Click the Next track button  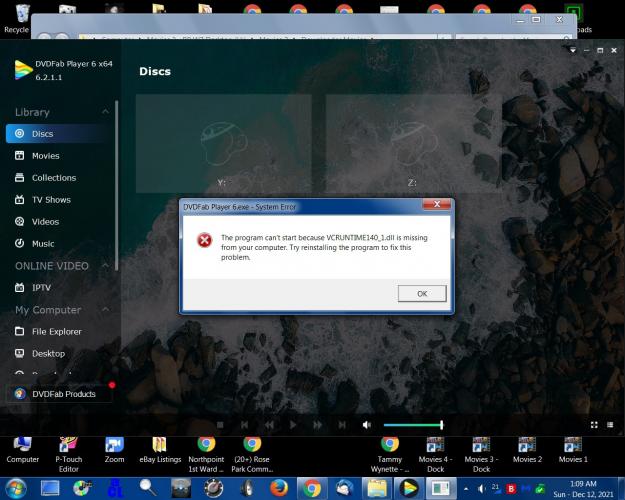(342, 425)
